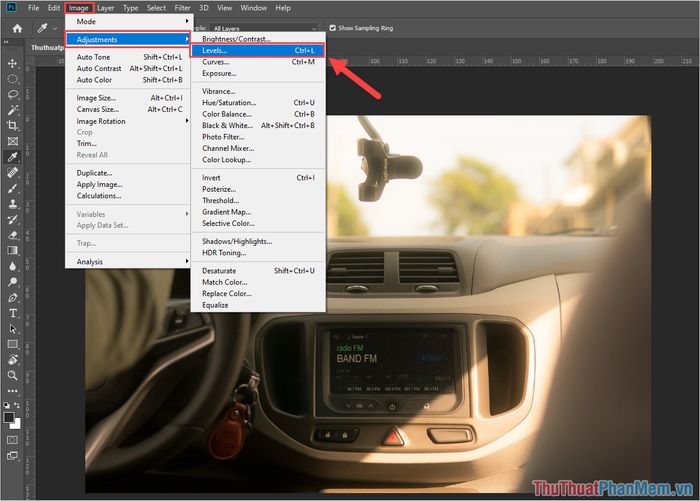Select the Healing Brush tool
The width and height of the screenshot is (700, 501).
12,172
